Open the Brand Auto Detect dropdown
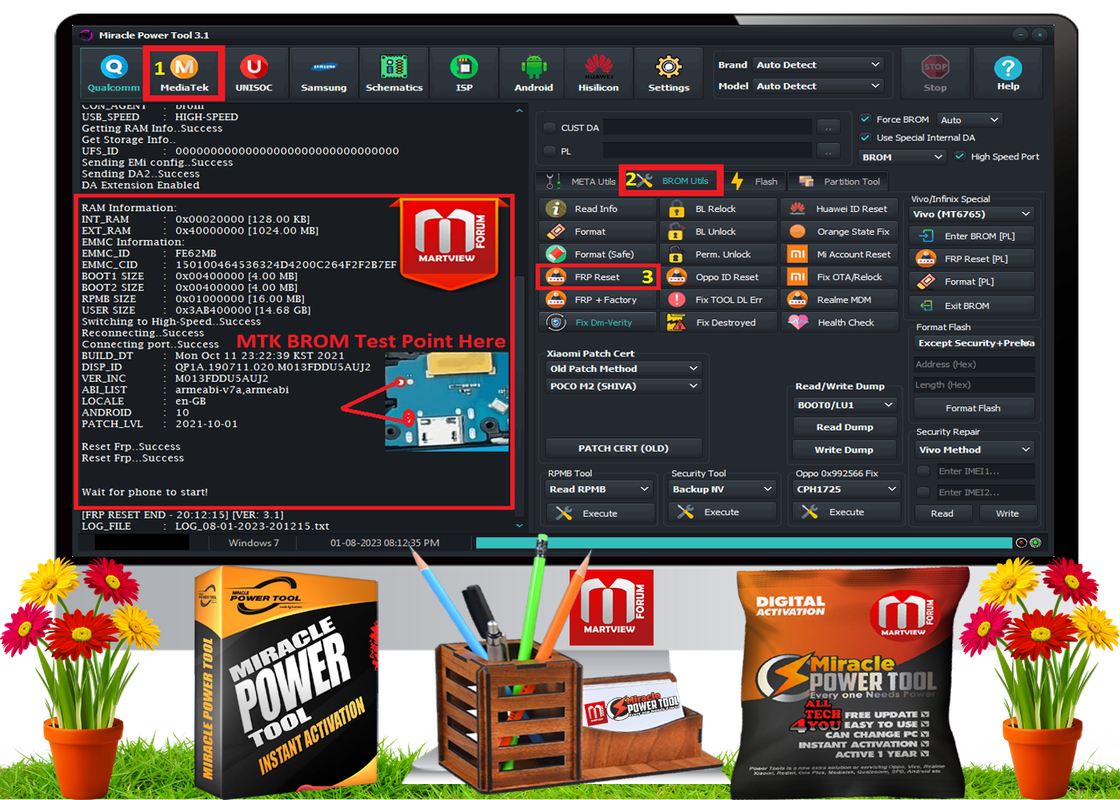Screen dimensions: 1120x800 (818, 65)
